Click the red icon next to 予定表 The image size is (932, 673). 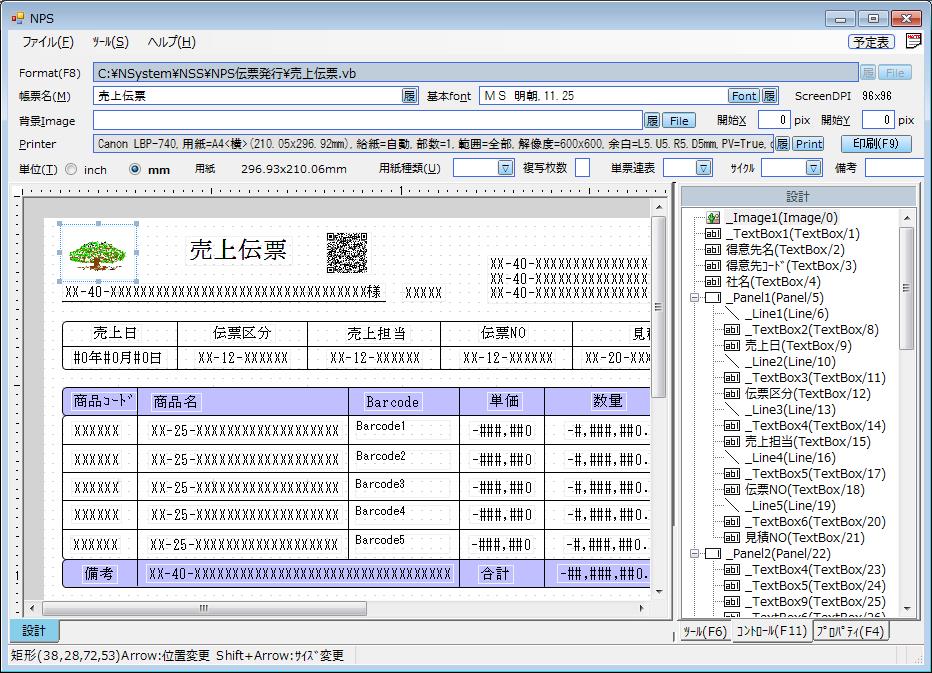tap(913, 41)
